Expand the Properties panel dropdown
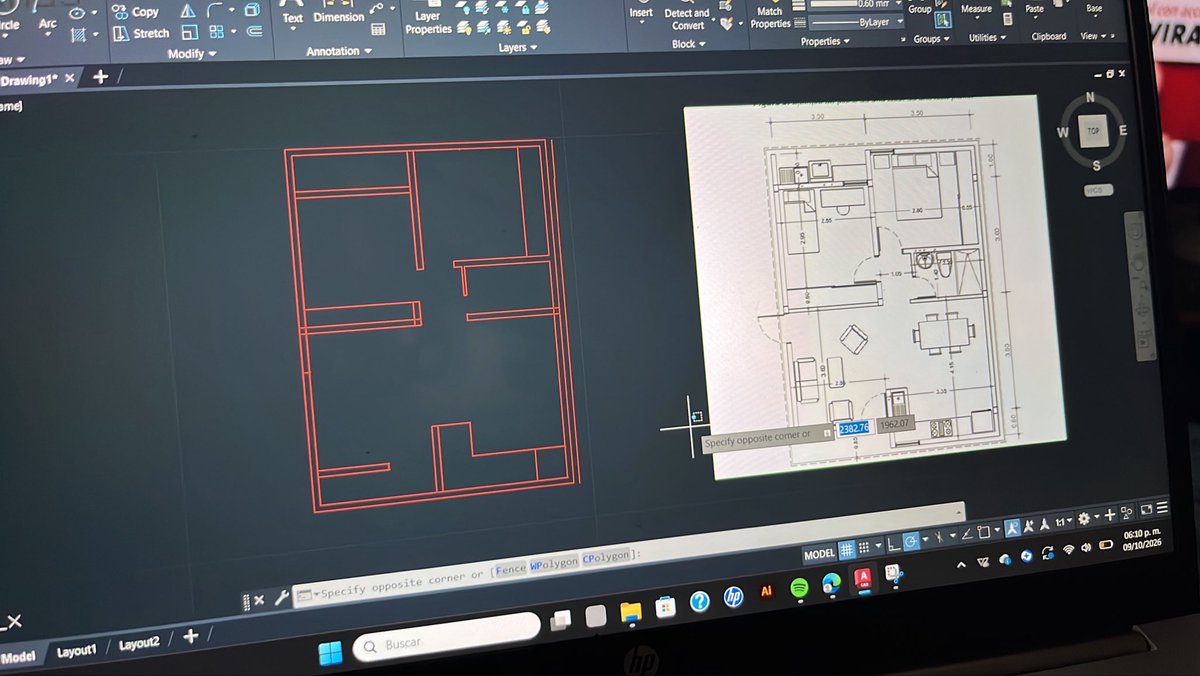 (825, 42)
